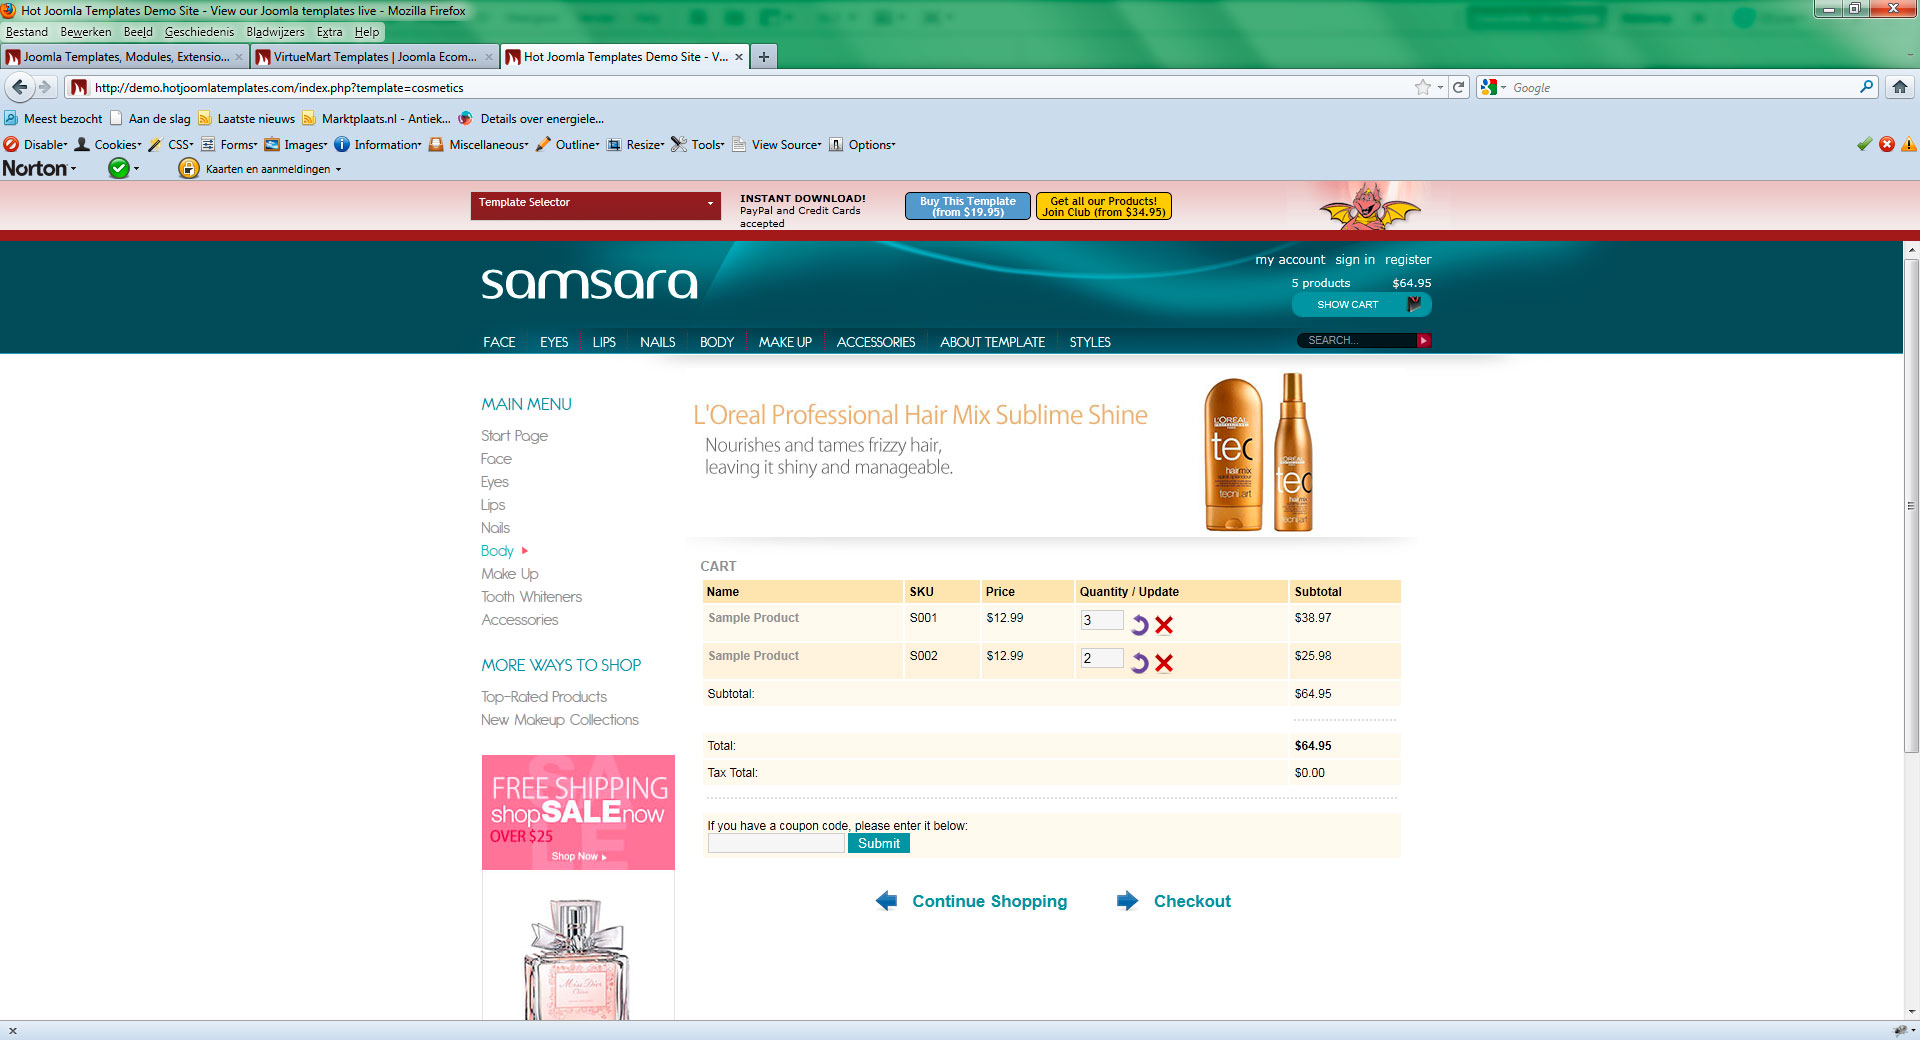Click the SHOW CART button
This screenshot has height=1040, width=1920.
pyautogui.click(x=1361, y=304)
